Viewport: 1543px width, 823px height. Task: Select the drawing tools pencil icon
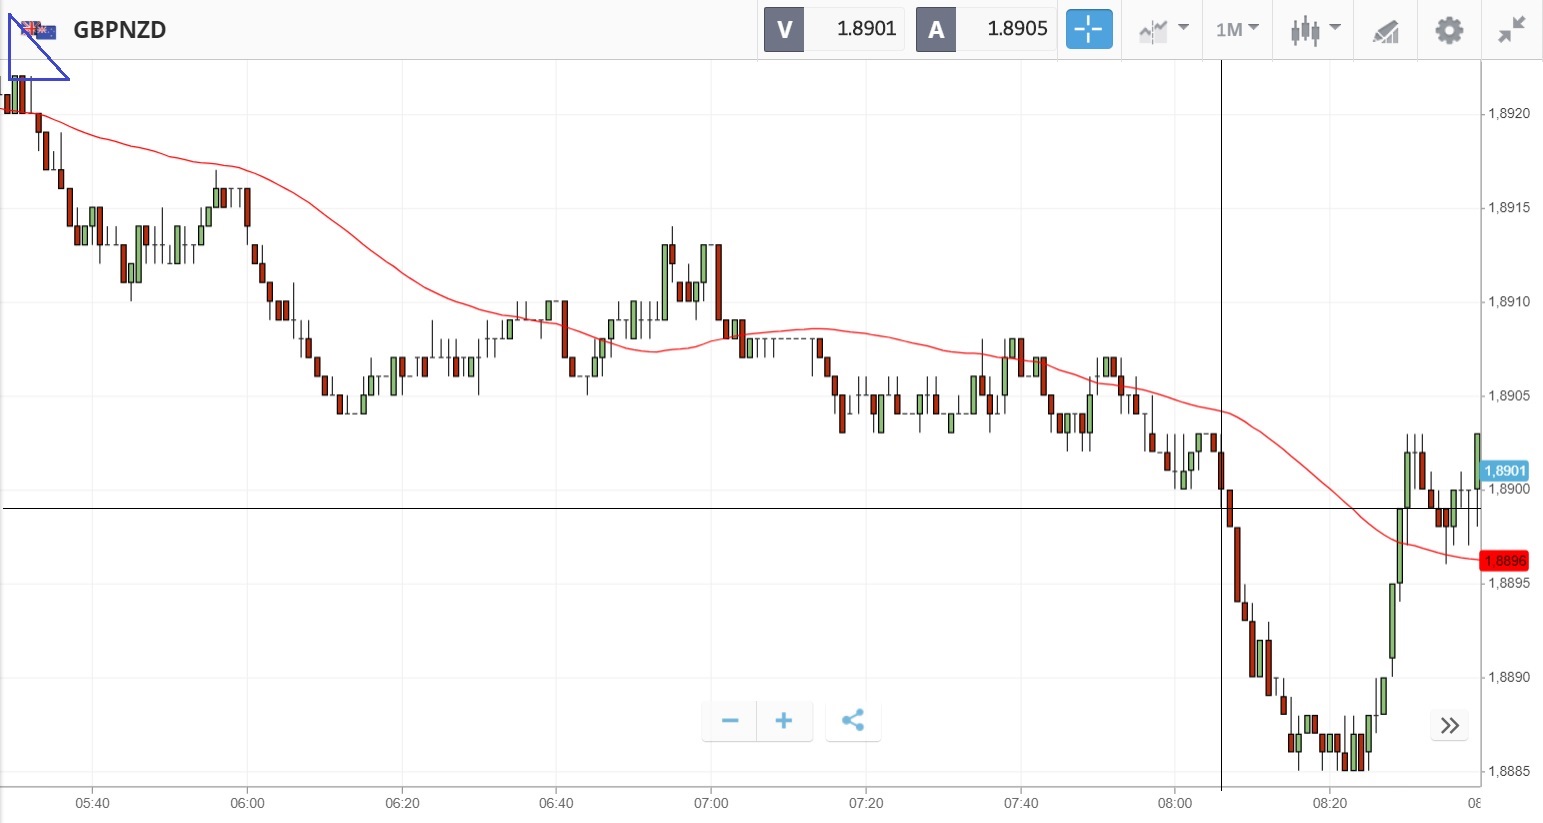point(1385,31)
